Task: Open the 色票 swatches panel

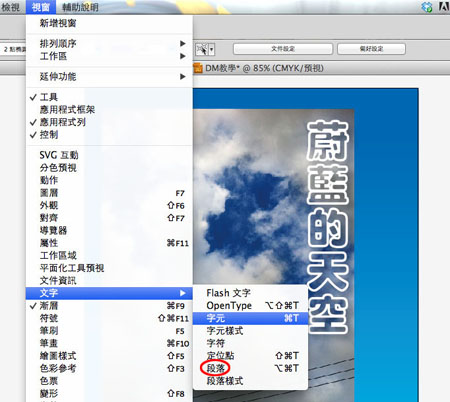Action: pos(109,381)
